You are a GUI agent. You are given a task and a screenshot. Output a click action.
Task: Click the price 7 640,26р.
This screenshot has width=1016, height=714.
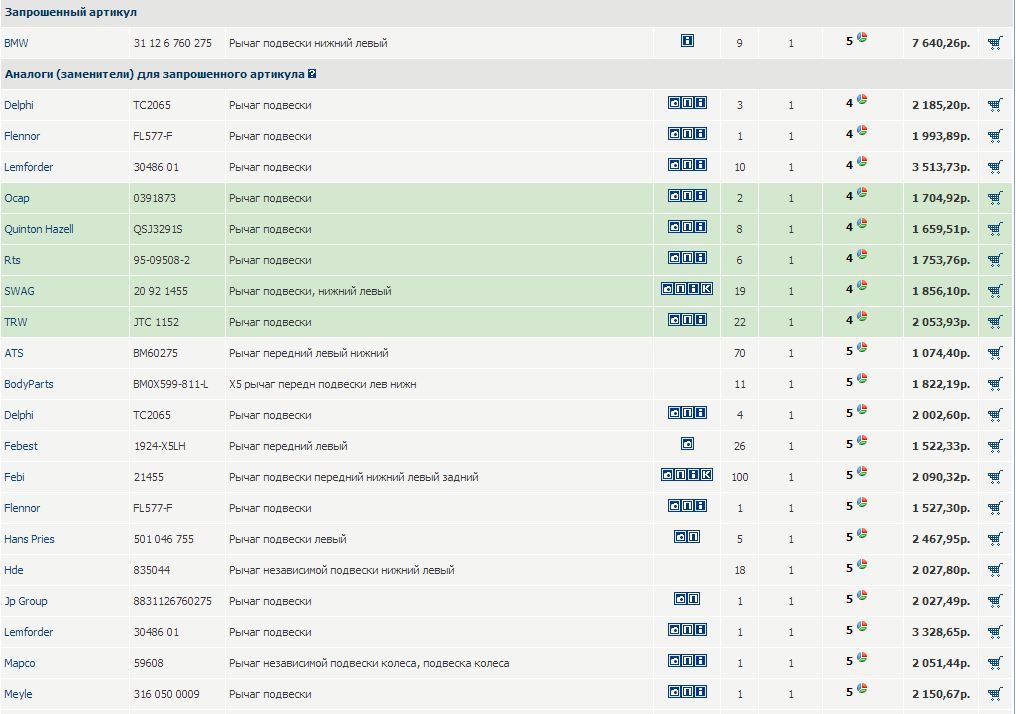[x=941, y=43]
